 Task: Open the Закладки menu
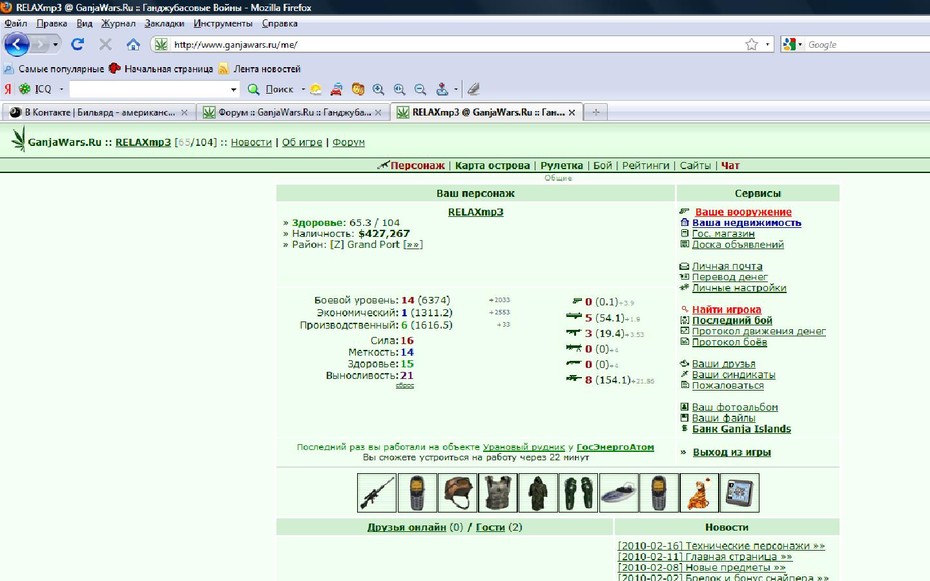164,24
